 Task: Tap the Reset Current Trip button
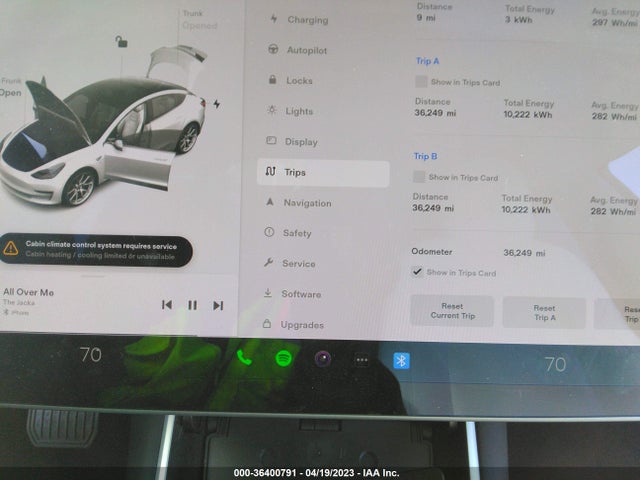click(x=452, y=311)
